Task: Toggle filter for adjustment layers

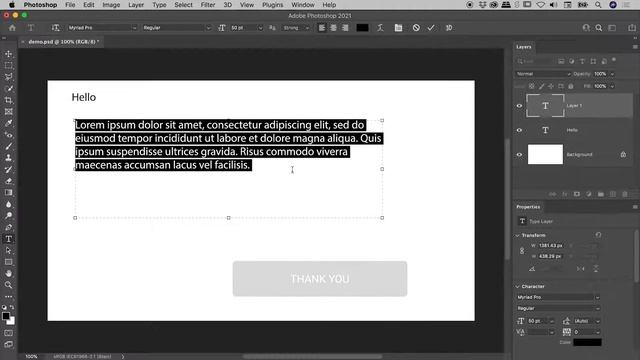Action: (x=572, y=61)
